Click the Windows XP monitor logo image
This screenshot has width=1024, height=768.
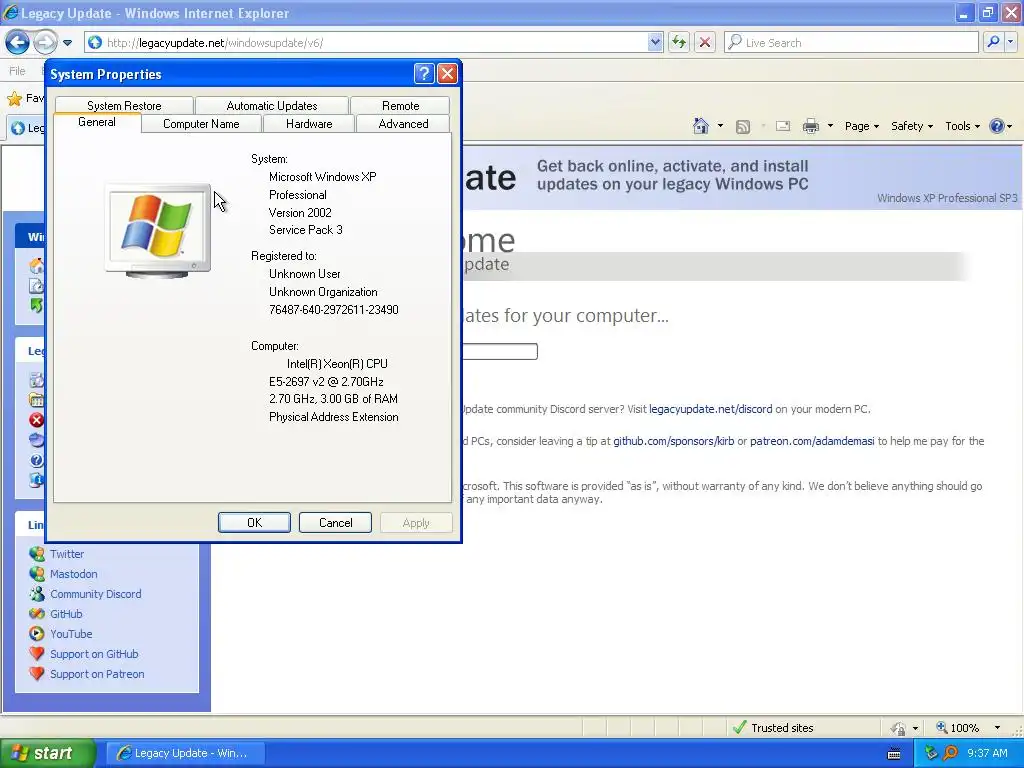[x=158, y=231]
